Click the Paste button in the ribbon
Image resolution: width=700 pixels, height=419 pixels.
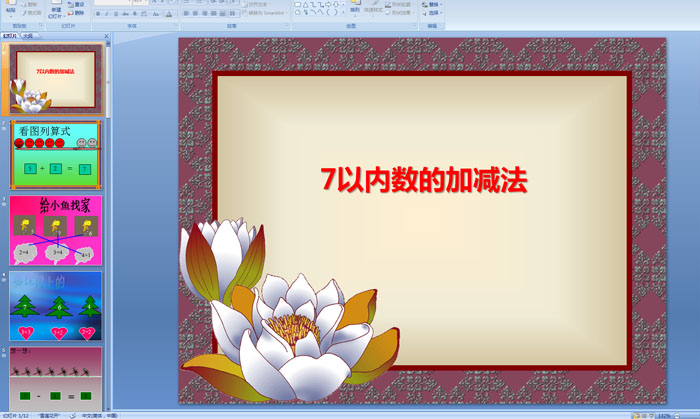(11, 8)
